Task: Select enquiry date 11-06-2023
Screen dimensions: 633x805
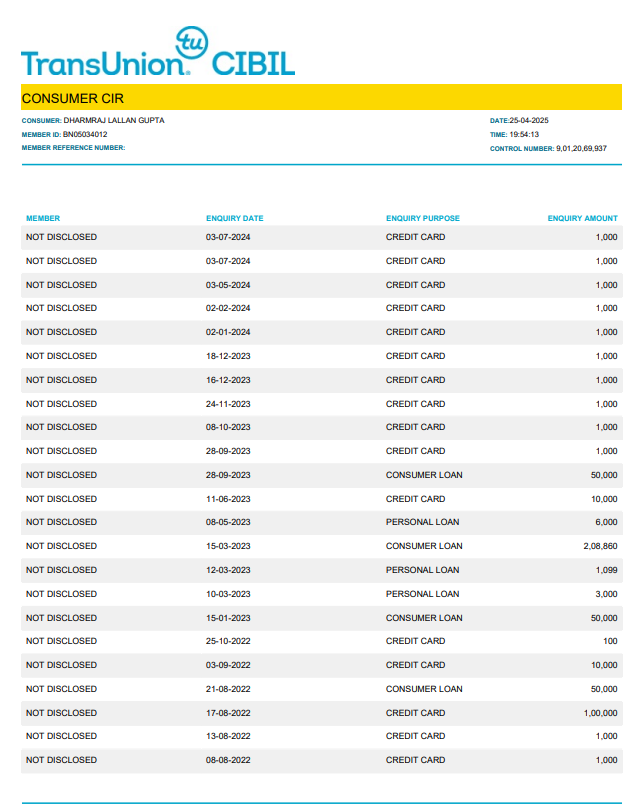Action: [x=228, y=499]
